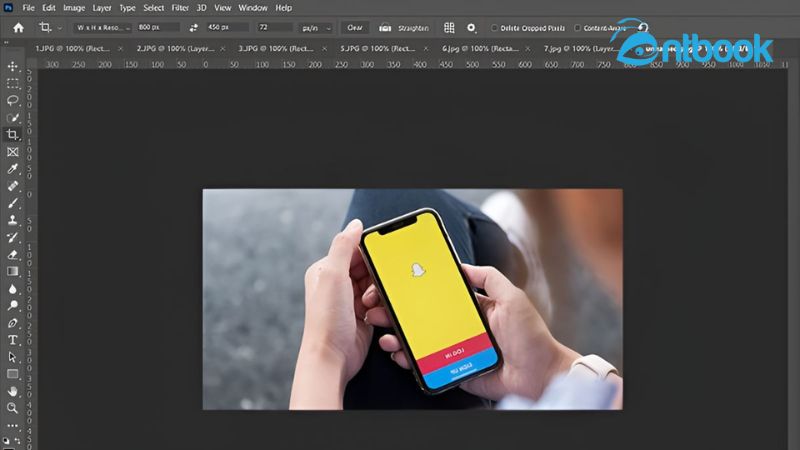This screenshot has width=800, height=450.
Task: Select the Healing Brush tool
Action: tap(12, 186)
